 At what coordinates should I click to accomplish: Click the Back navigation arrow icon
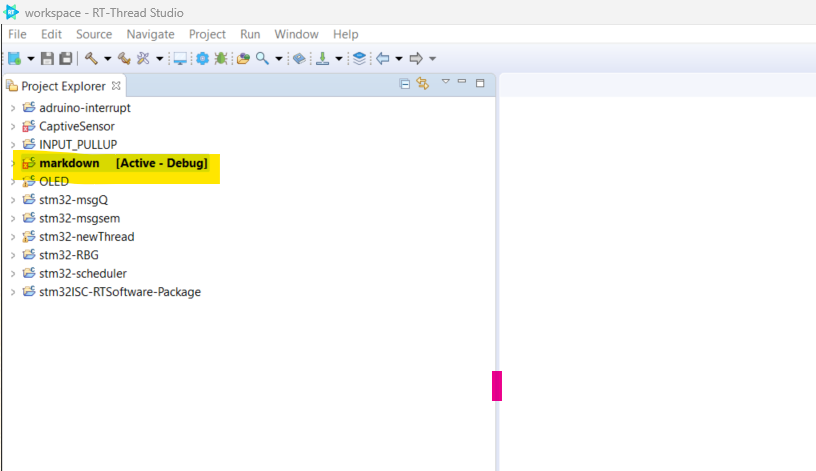382,59
